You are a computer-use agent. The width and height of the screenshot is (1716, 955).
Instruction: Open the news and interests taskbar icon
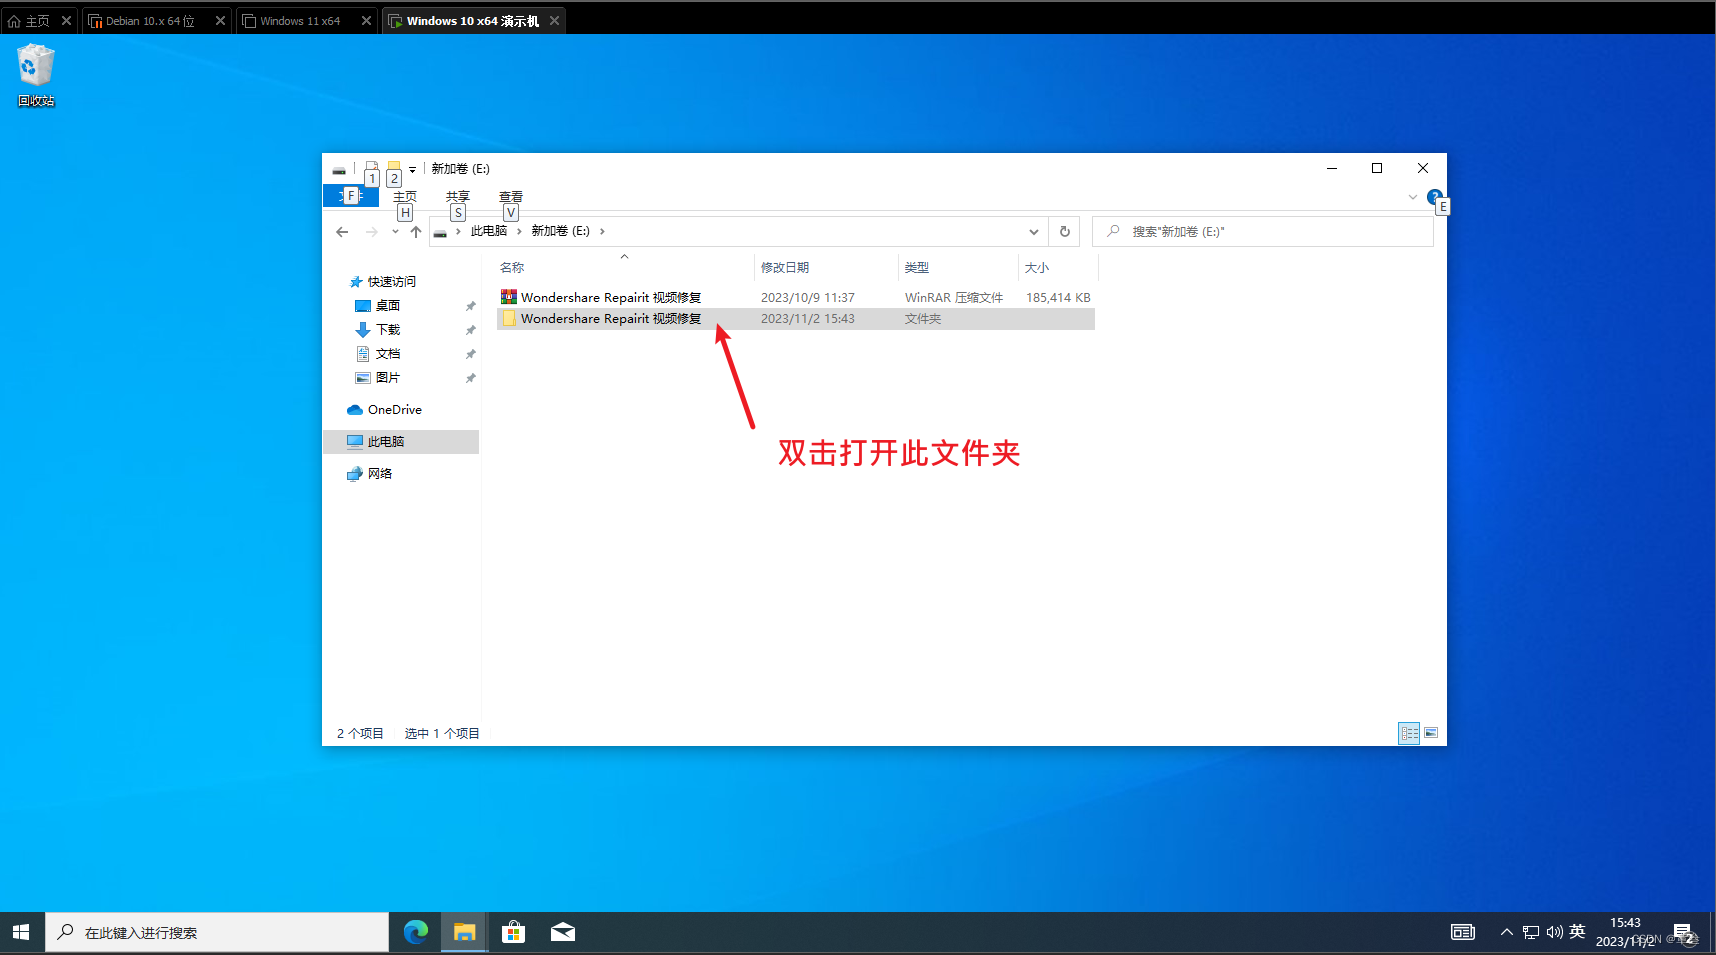click(x=1463, y=932)
